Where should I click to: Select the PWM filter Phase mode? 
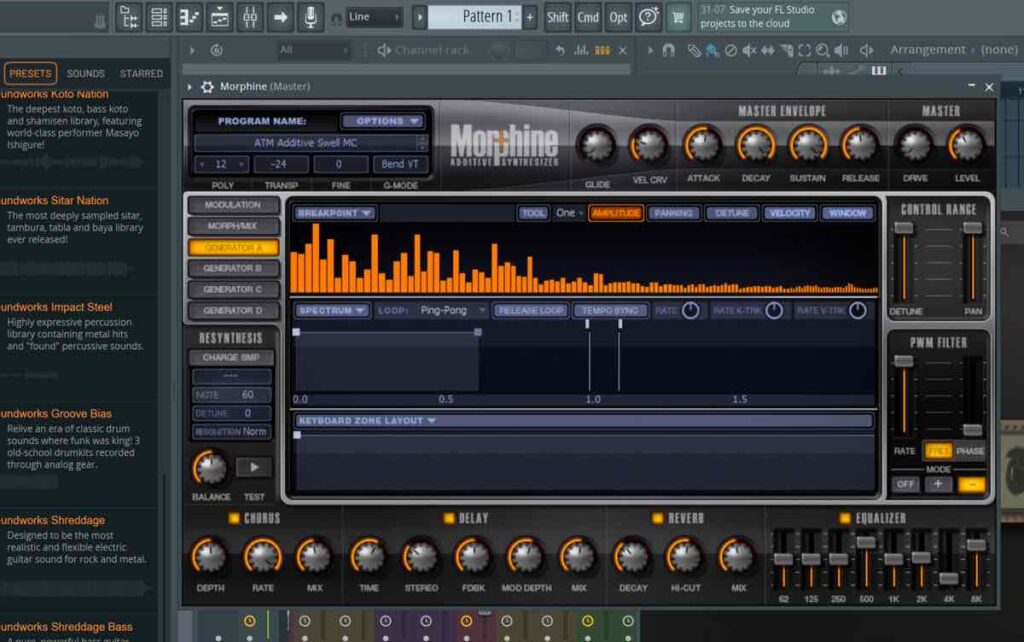970,451
